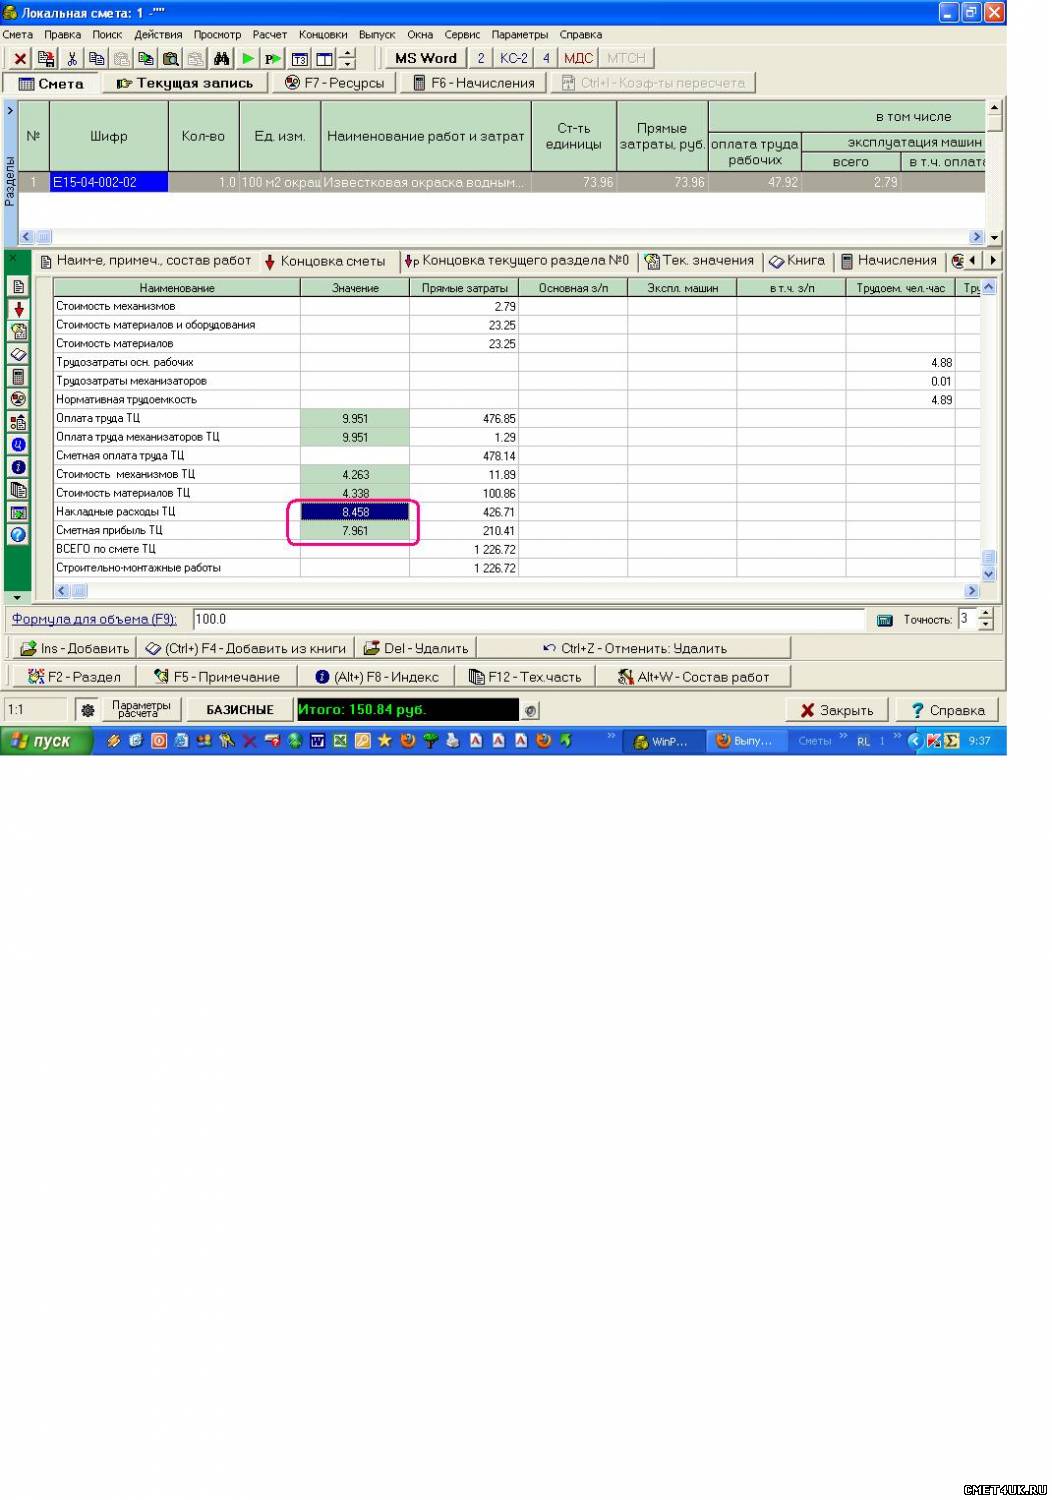This screenshot has width=1052, height=1500.
Task: Click the stacked pages icon in left sidebar
Action: pos(18,490)
